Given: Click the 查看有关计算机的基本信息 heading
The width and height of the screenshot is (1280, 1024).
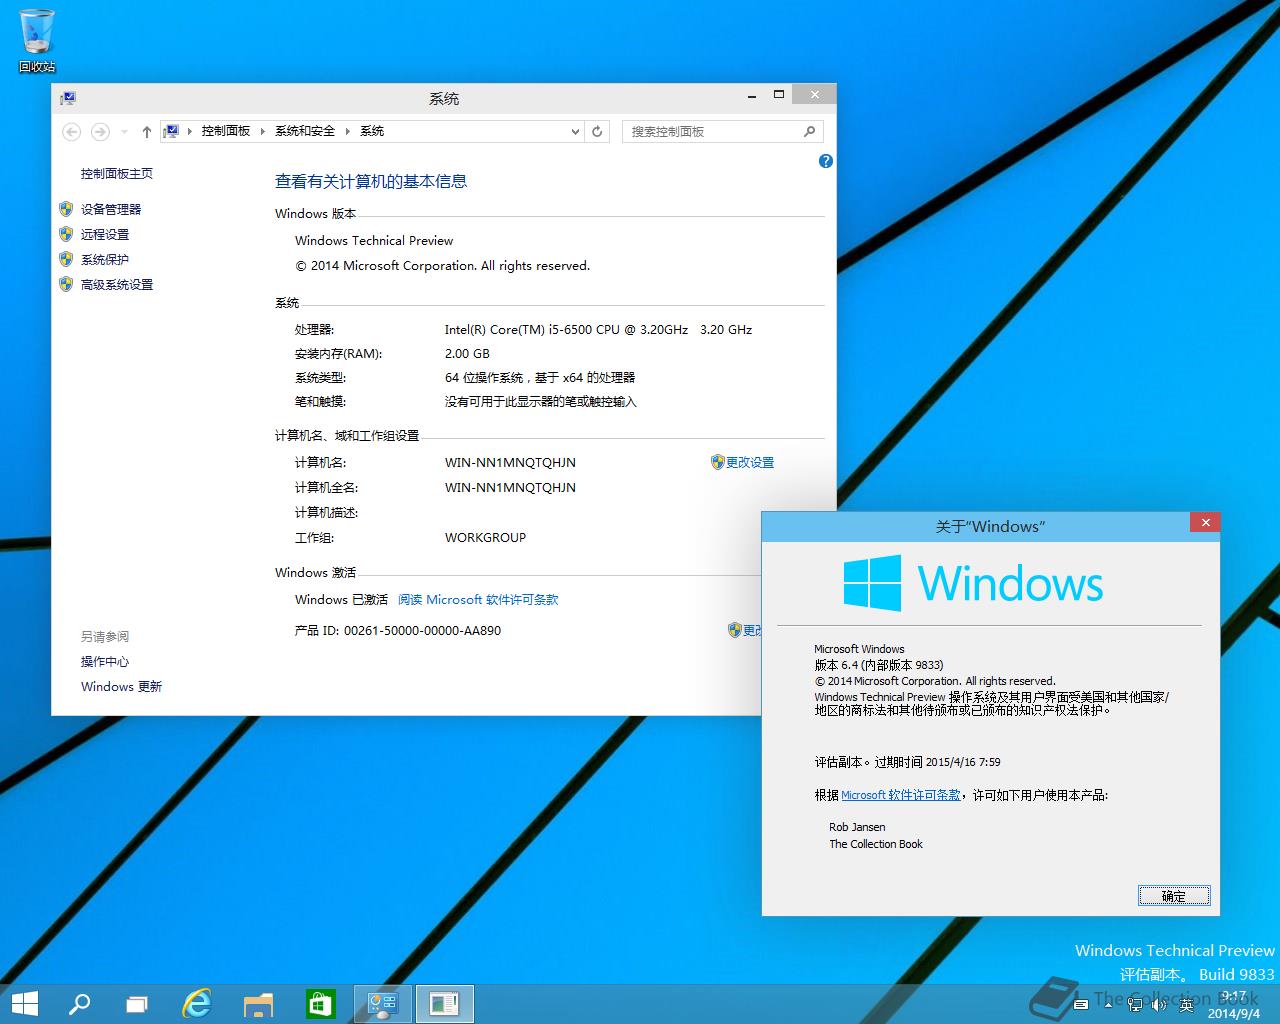Looking at the screenshot, I should 371,181.
